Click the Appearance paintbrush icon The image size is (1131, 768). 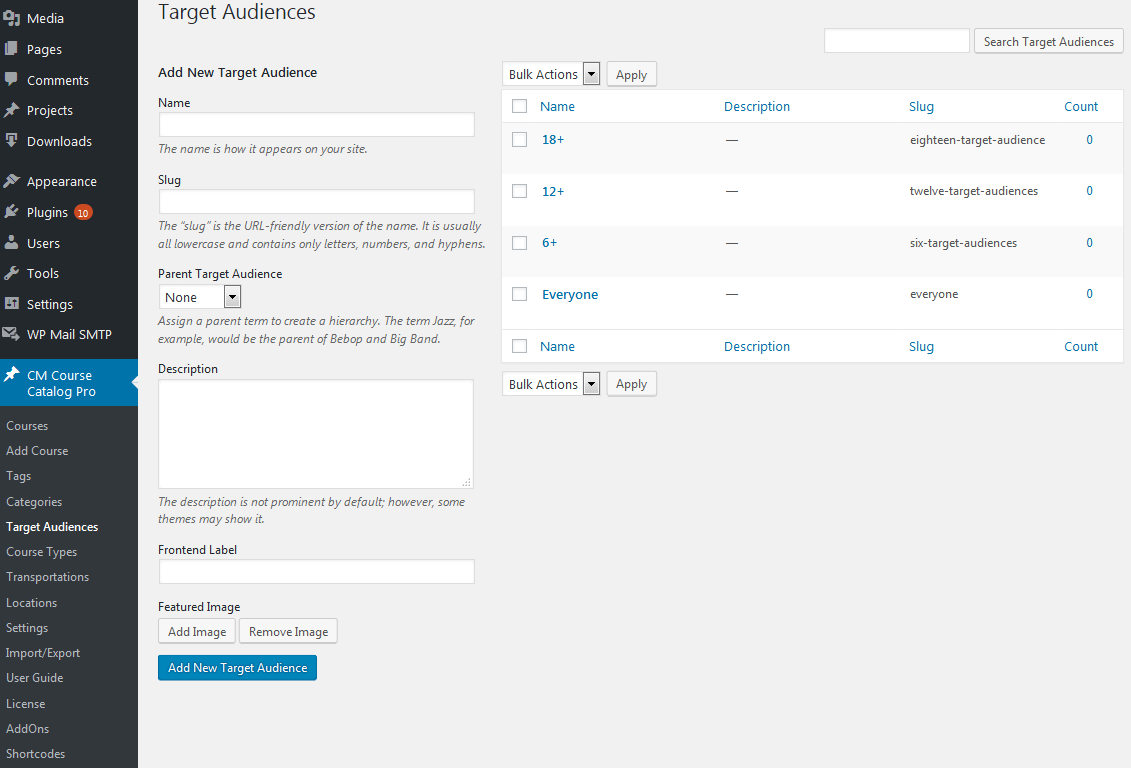[x=11, y=181]
